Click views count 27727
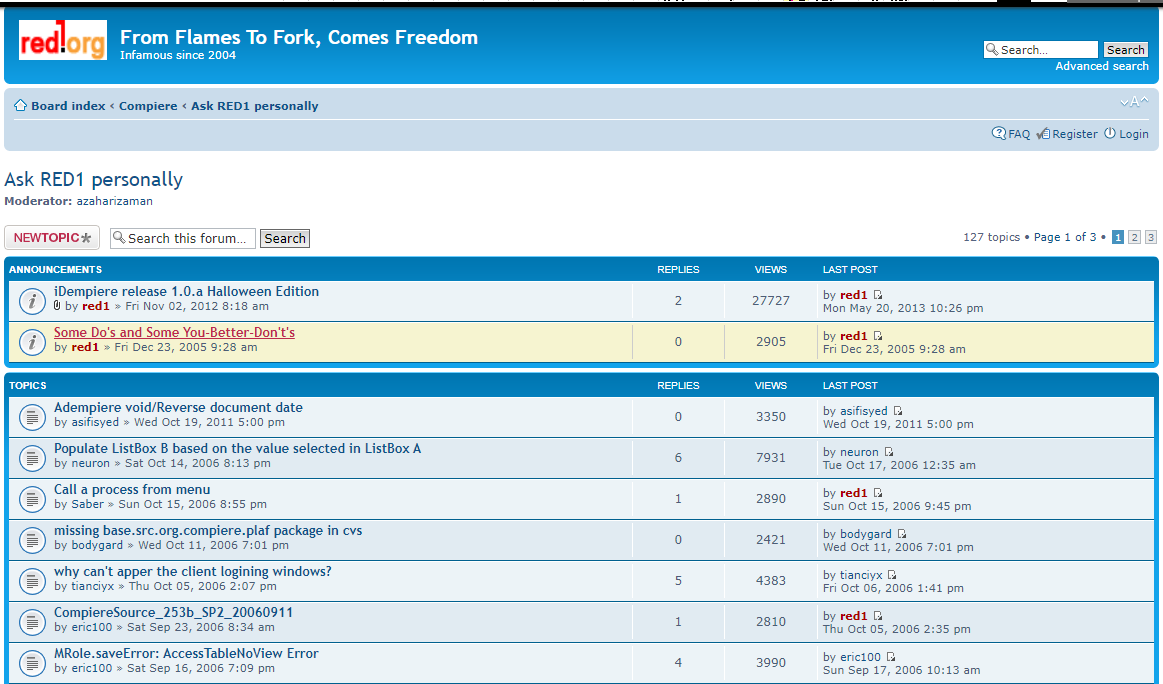The height and width of the screenshot is (684, 1163). tap(771, 300)
